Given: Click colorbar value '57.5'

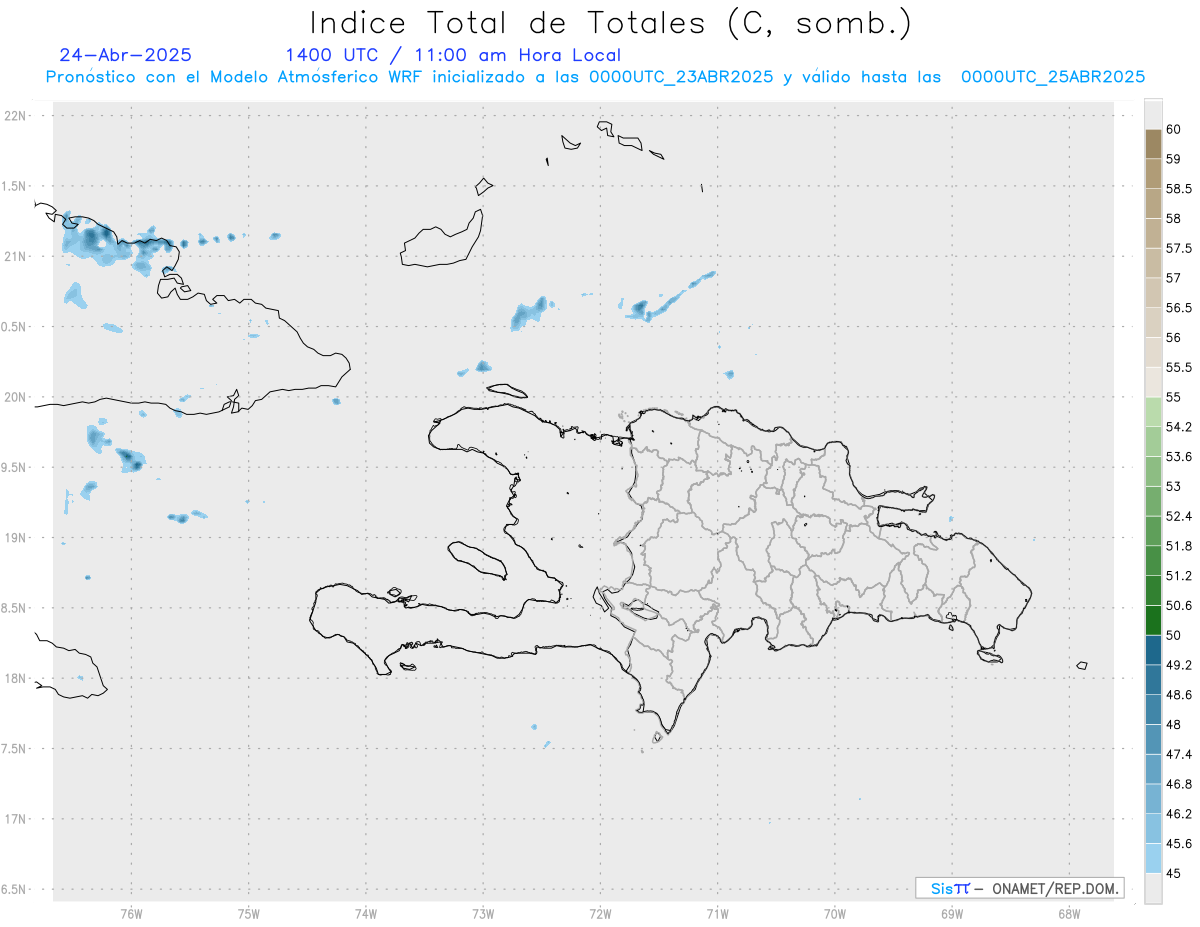Looking at the screenshot, I should [x=1179, y=248].
